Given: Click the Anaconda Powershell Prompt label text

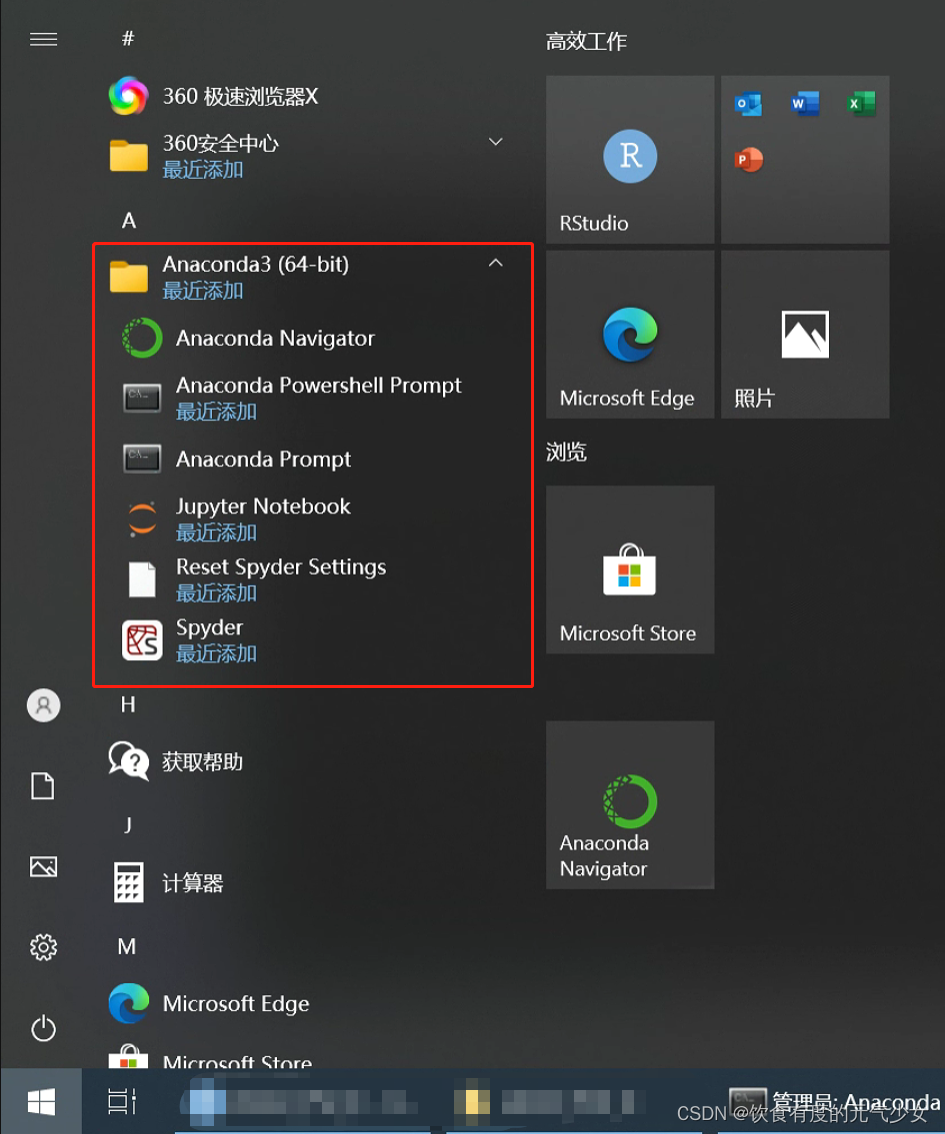Looking at the screenshot, I should tap(319, 385).
